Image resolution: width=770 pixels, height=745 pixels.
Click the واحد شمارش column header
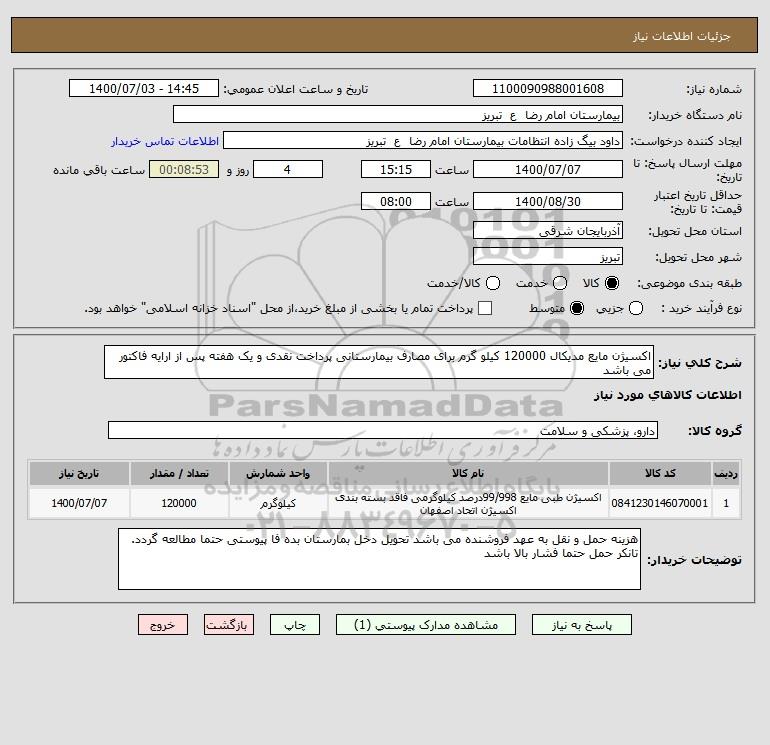(278, 473)
